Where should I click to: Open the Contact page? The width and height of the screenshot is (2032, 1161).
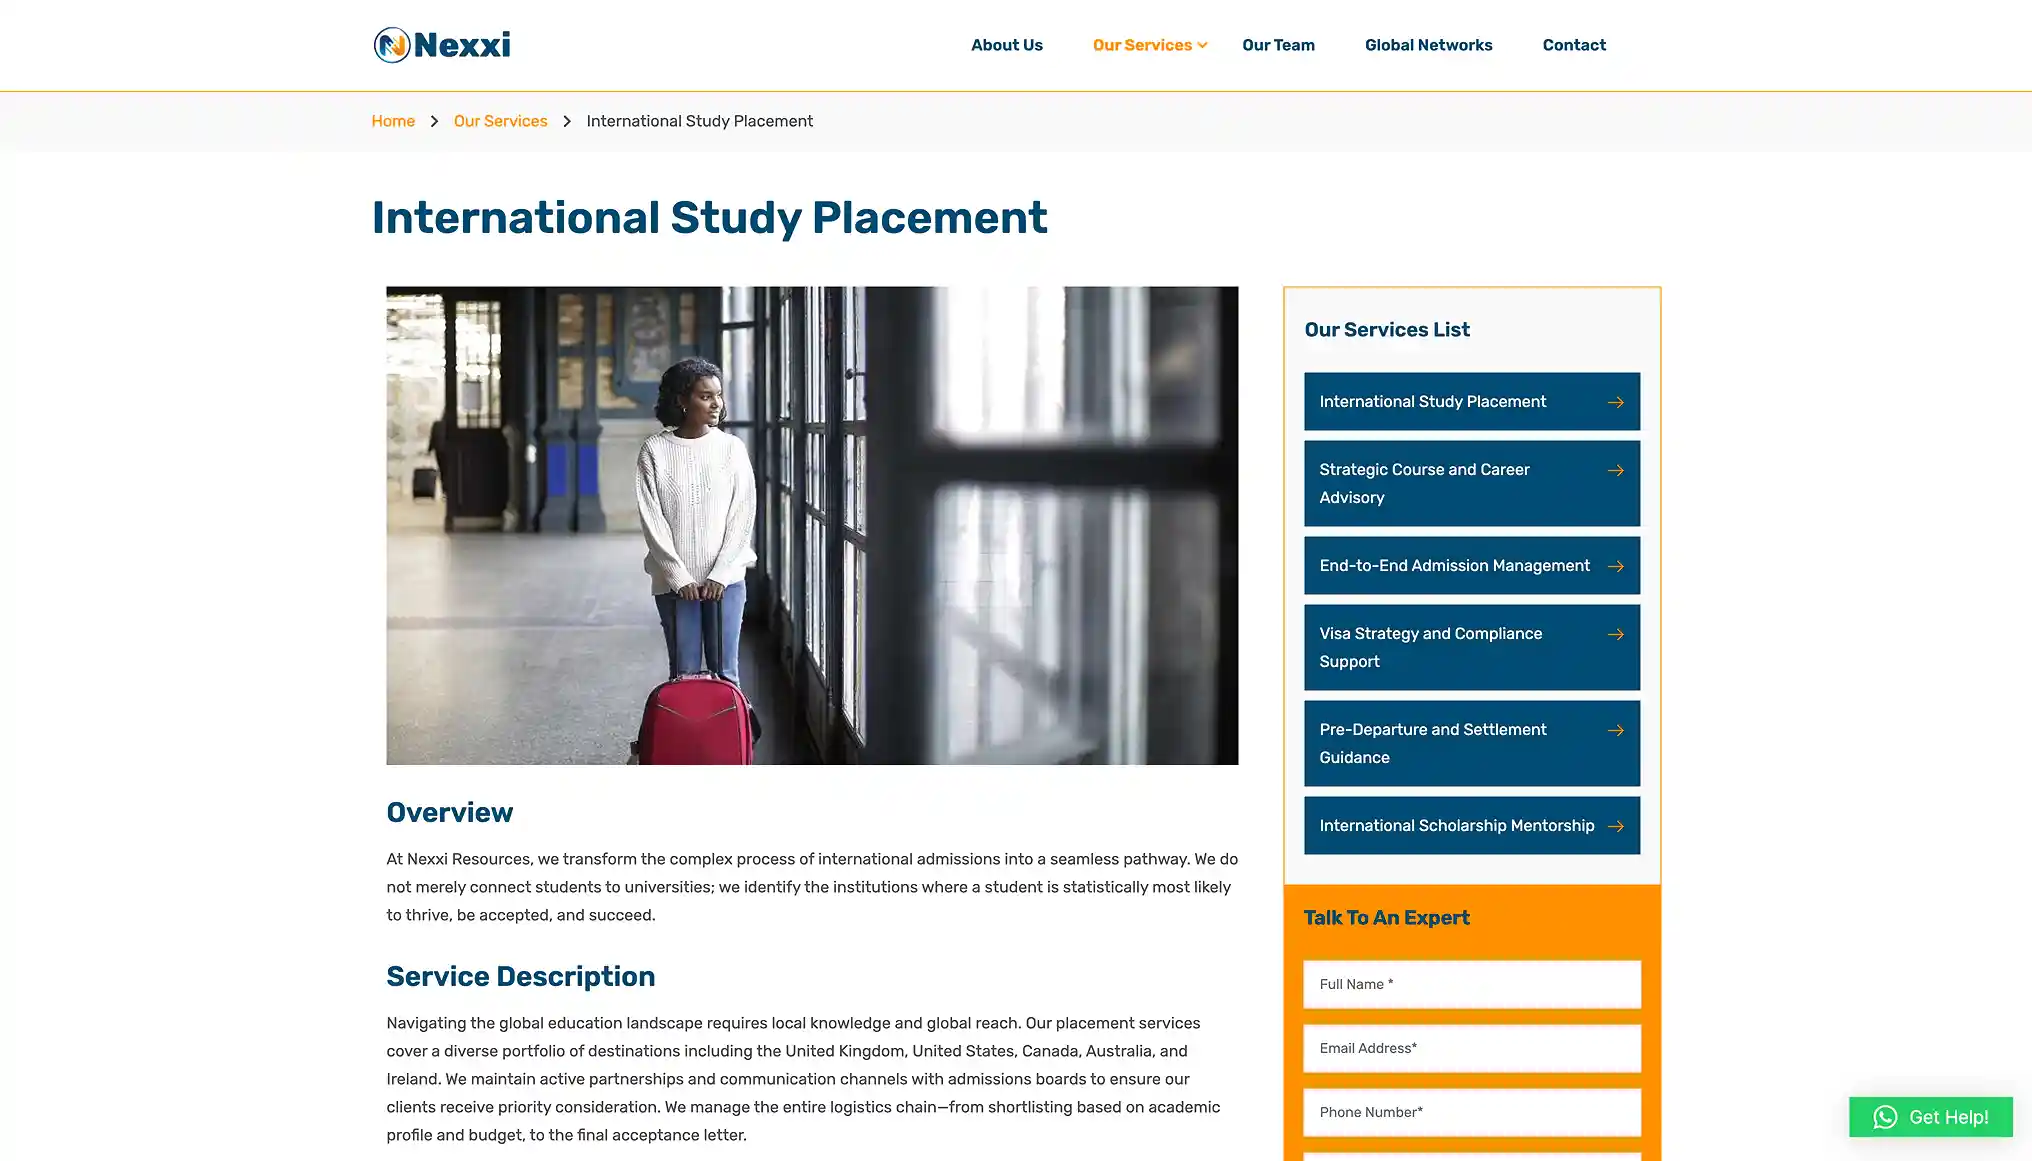click(x=1574, y=45)
